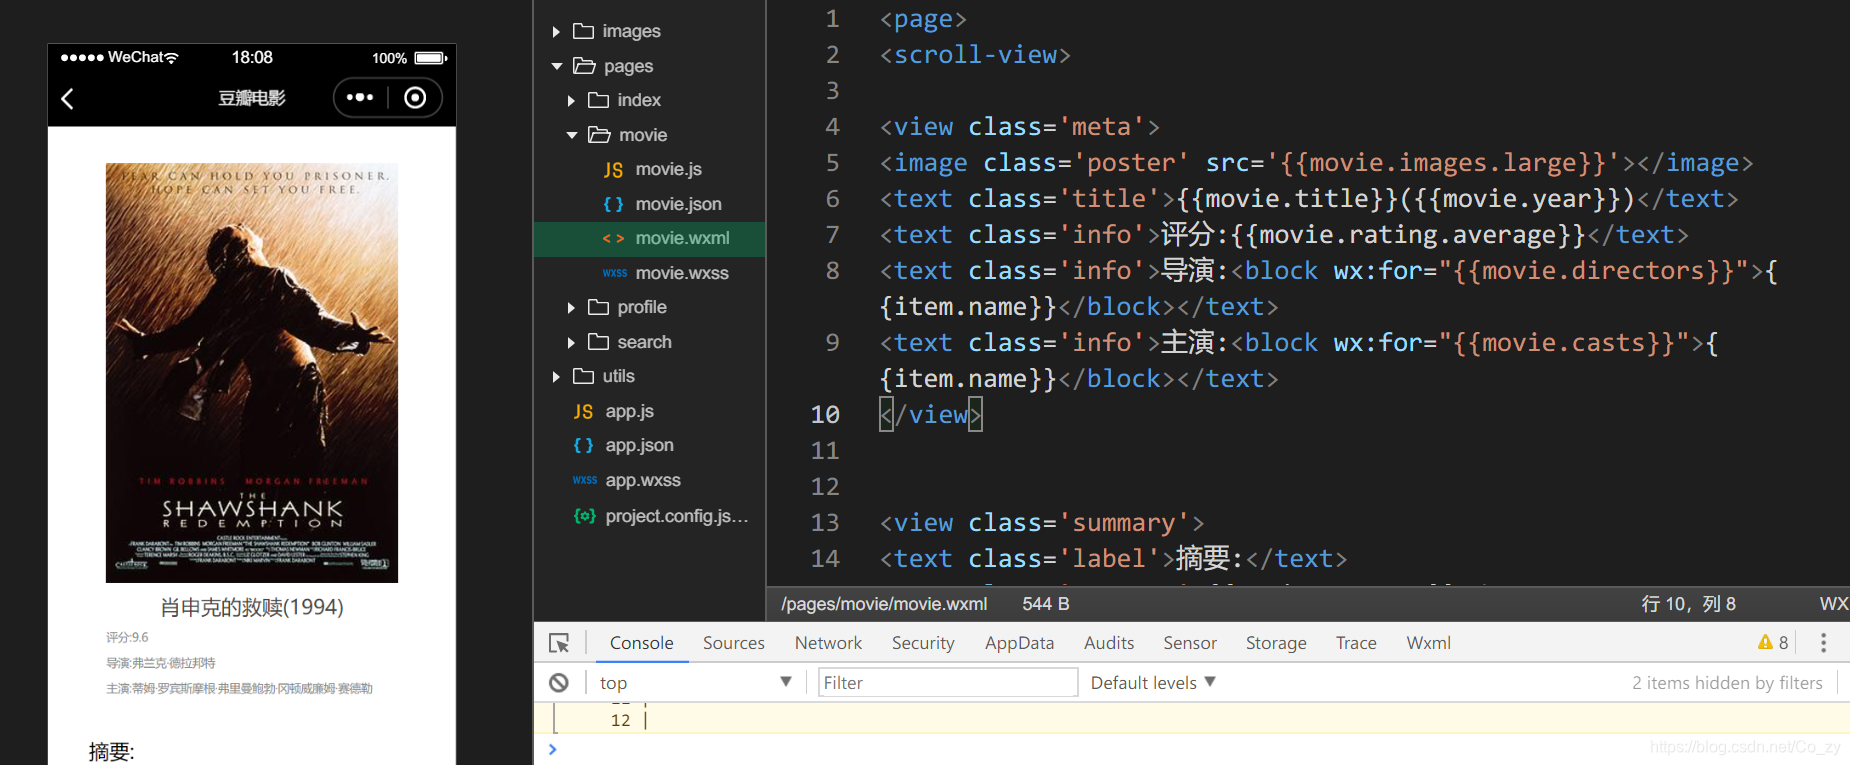
Task: Focus the console Filter input field
Action: click(x=948, y=682)
